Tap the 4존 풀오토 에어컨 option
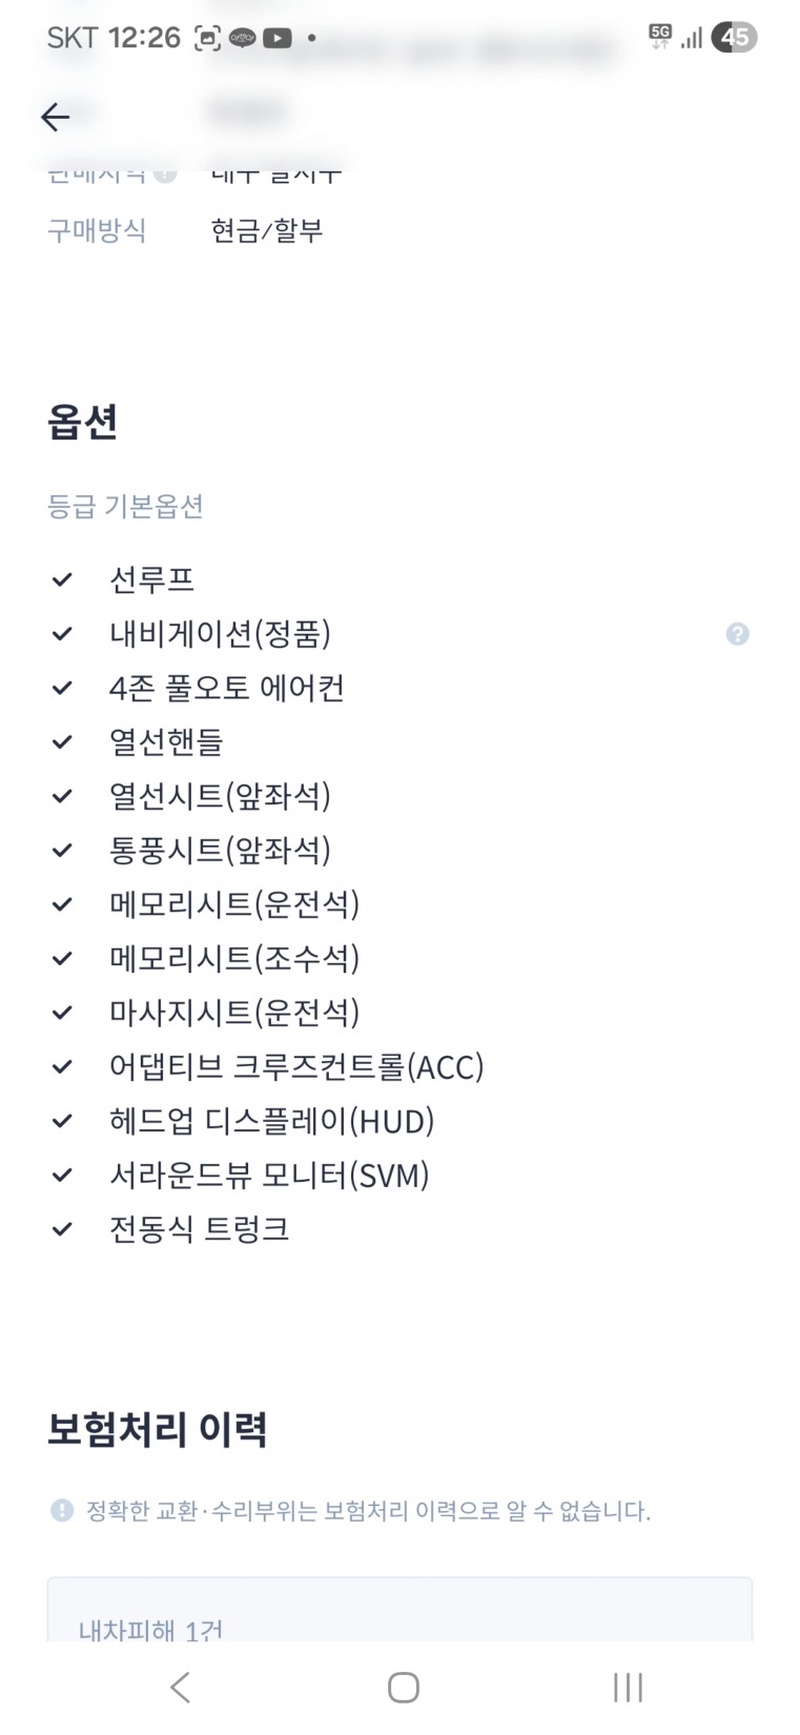 click(x=226, y=688)
